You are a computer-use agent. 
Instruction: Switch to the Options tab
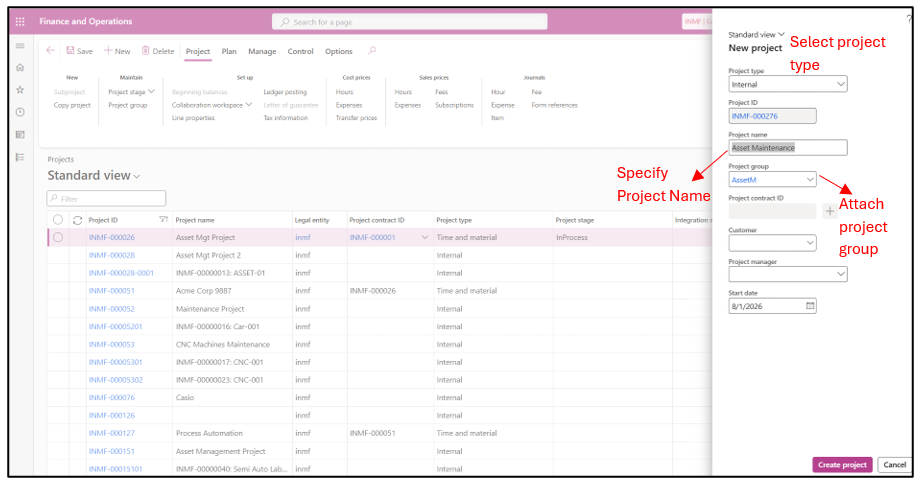pyautogui.click(x=338, y=51)
